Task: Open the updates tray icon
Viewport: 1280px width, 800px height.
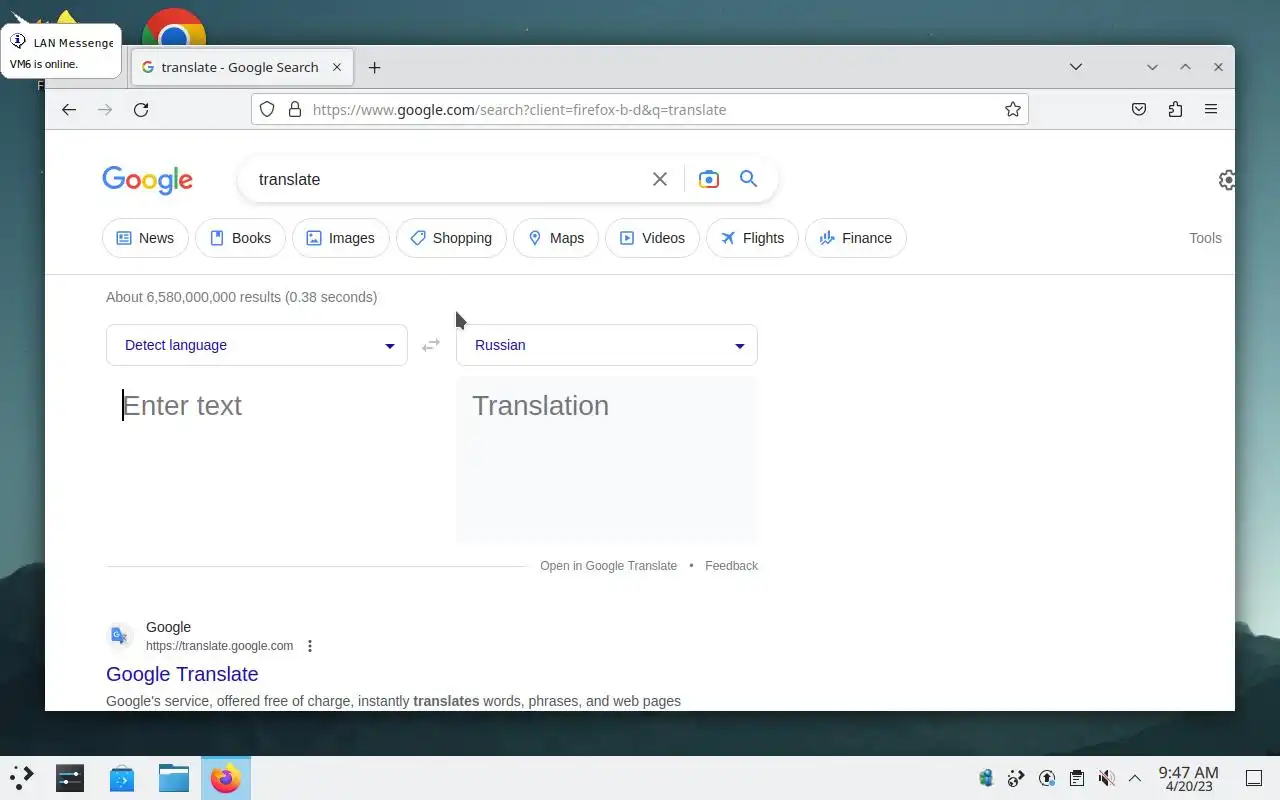Action: [x=1046, y=778]
